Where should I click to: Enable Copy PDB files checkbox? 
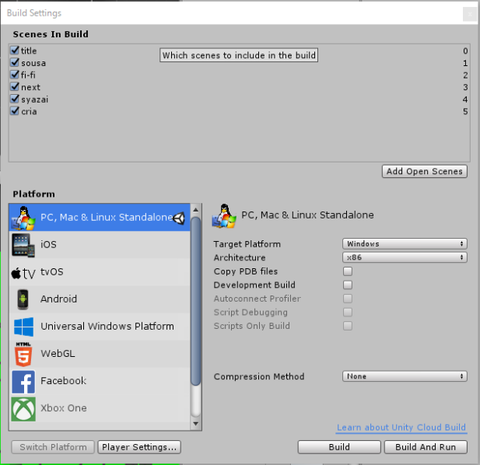[348, 271]
